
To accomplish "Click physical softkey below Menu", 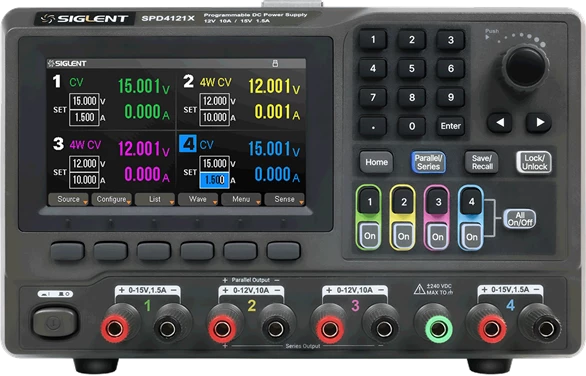I will (x=240, y=251).
